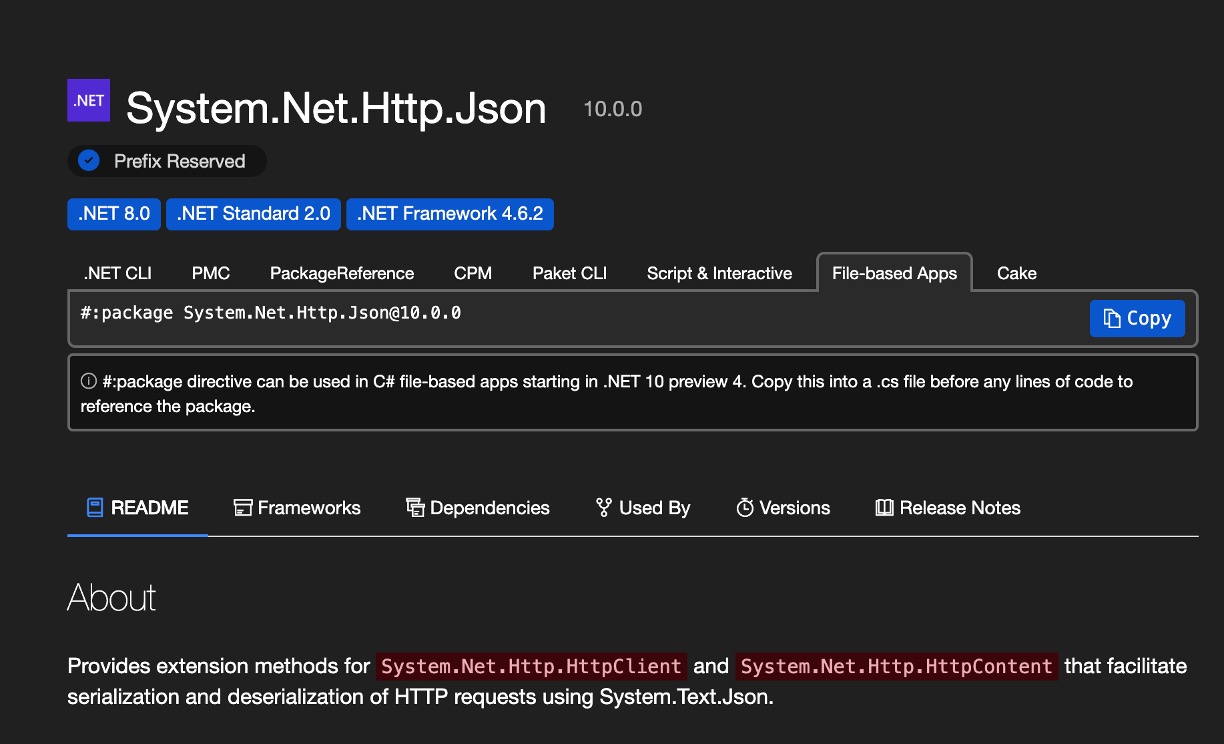The image size is (1224, 744).
Task: Click the info icon in package directive note
Action: (88, 382)
